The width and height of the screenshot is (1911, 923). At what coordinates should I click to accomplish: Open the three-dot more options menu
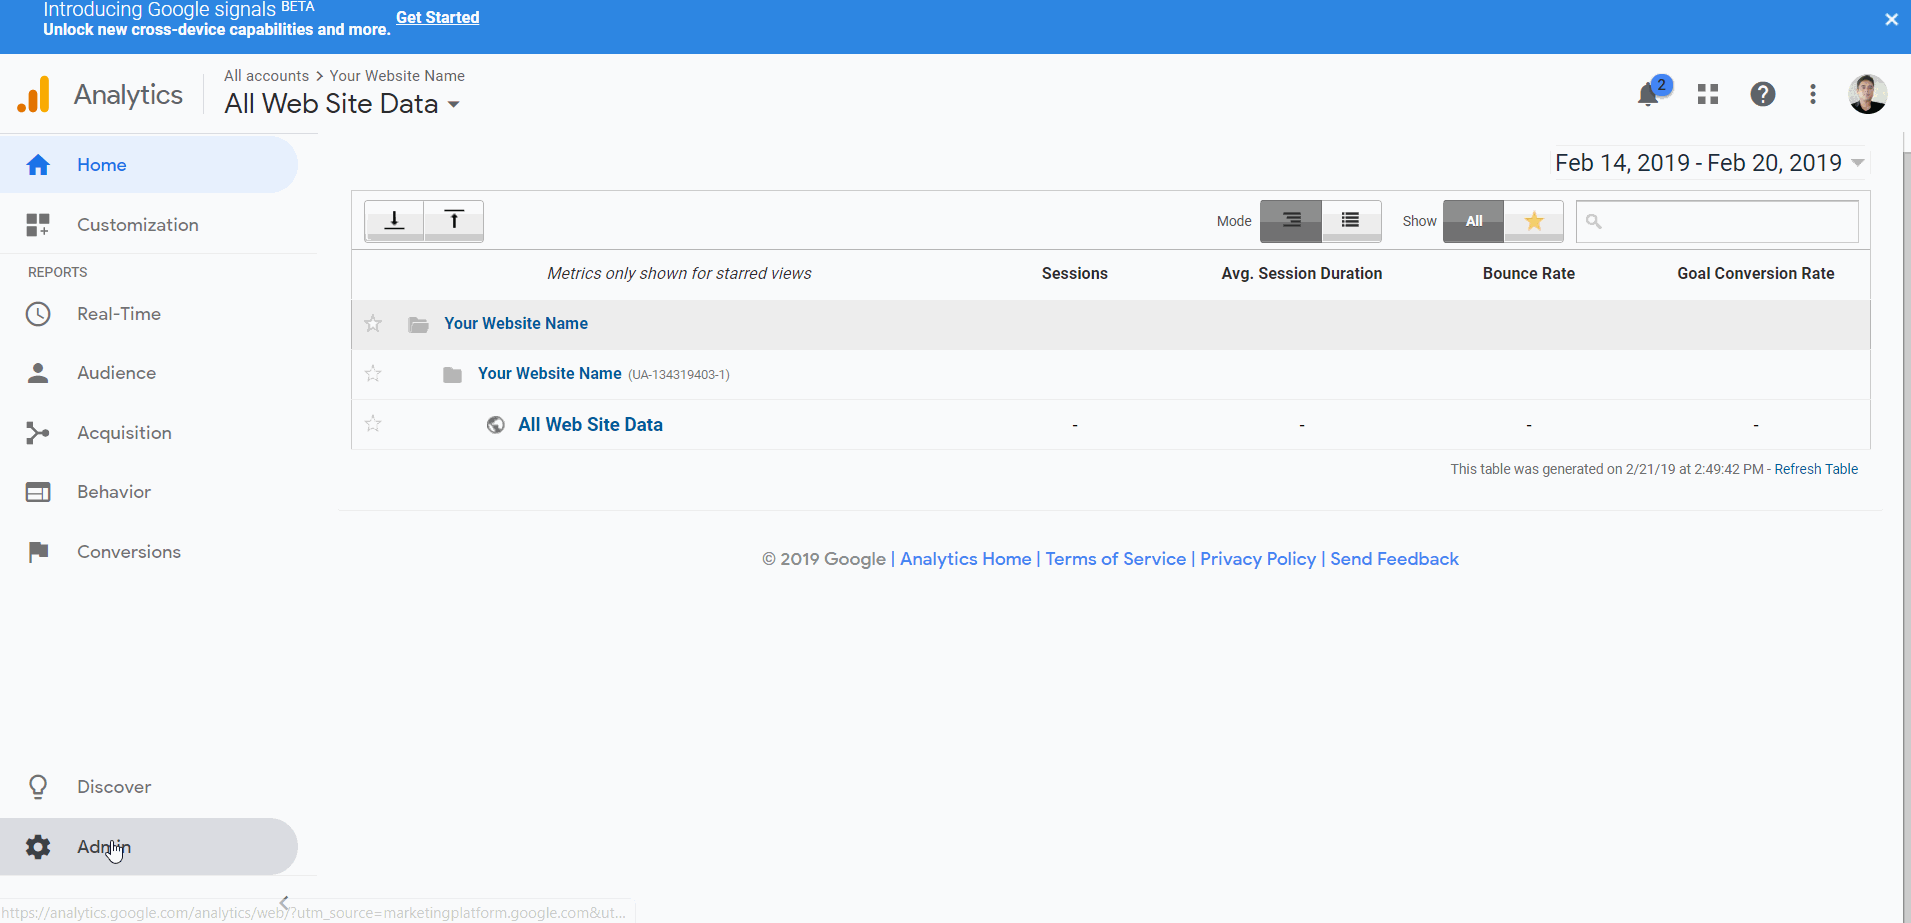(1813, 94)
